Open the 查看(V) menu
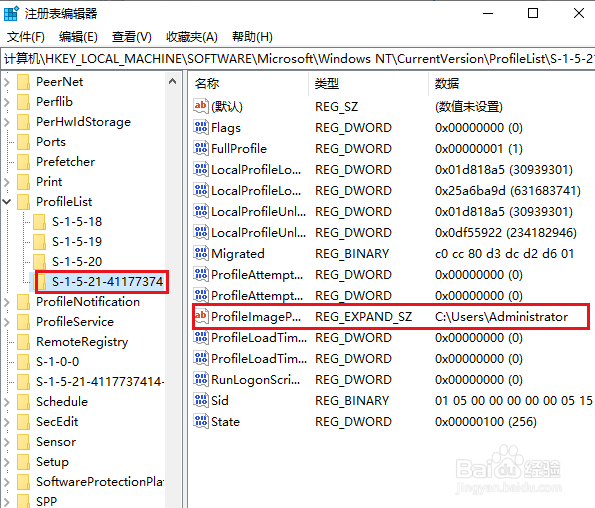 click(131, 37)
